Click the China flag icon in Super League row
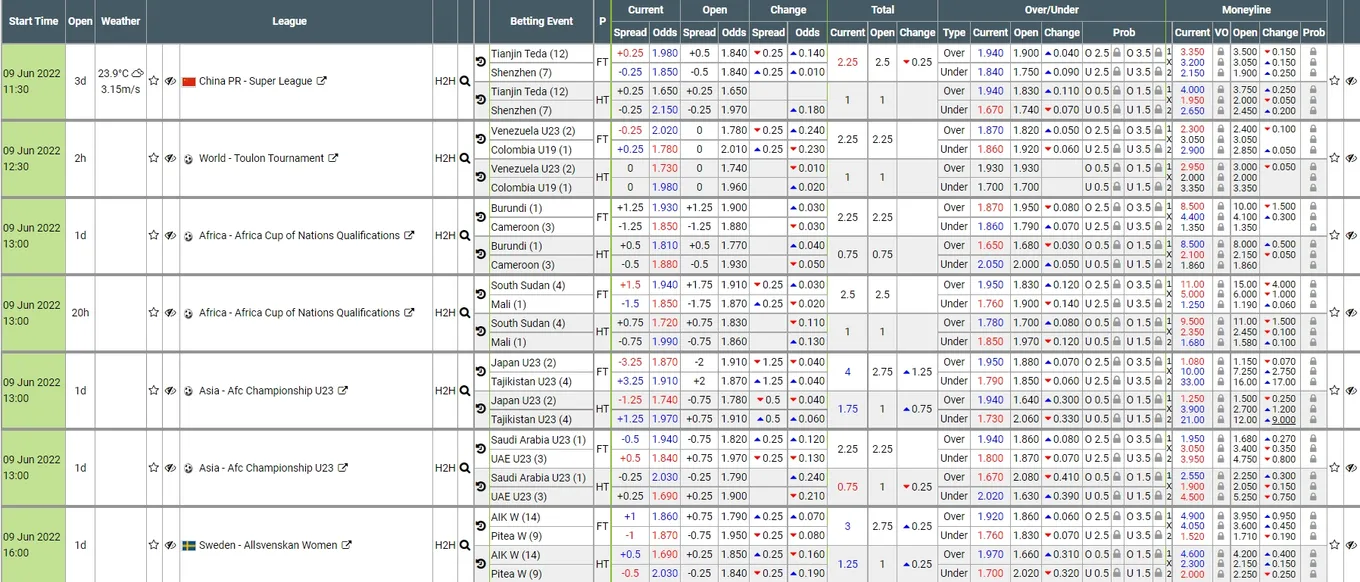1360x582 pixels. coord(188,81)
